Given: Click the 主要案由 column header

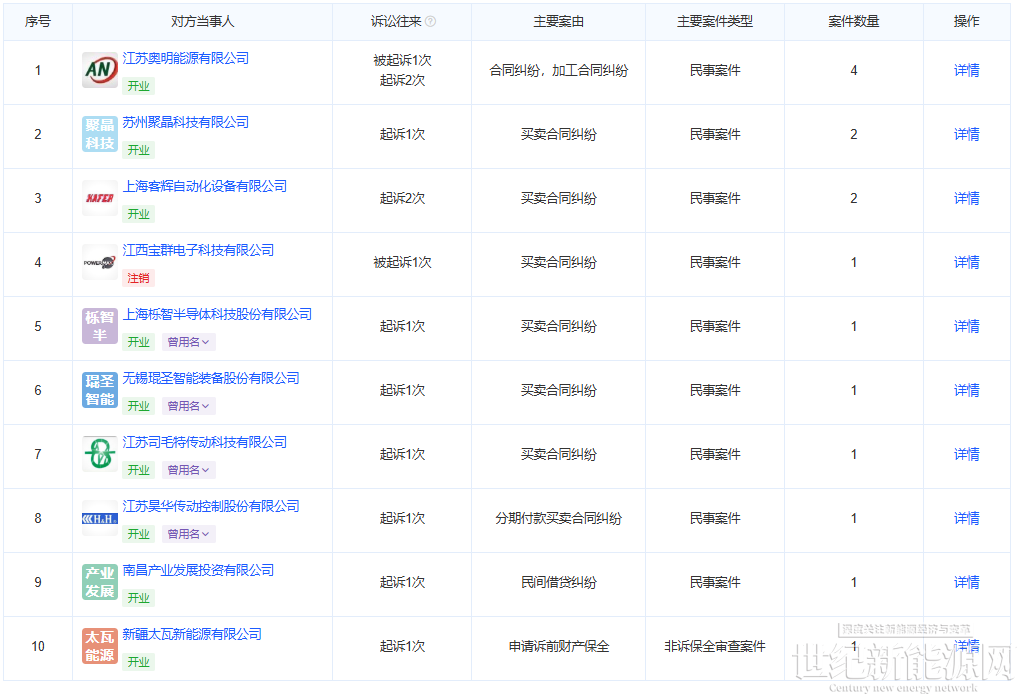Looking at the screenshot, I should (558, 21).
